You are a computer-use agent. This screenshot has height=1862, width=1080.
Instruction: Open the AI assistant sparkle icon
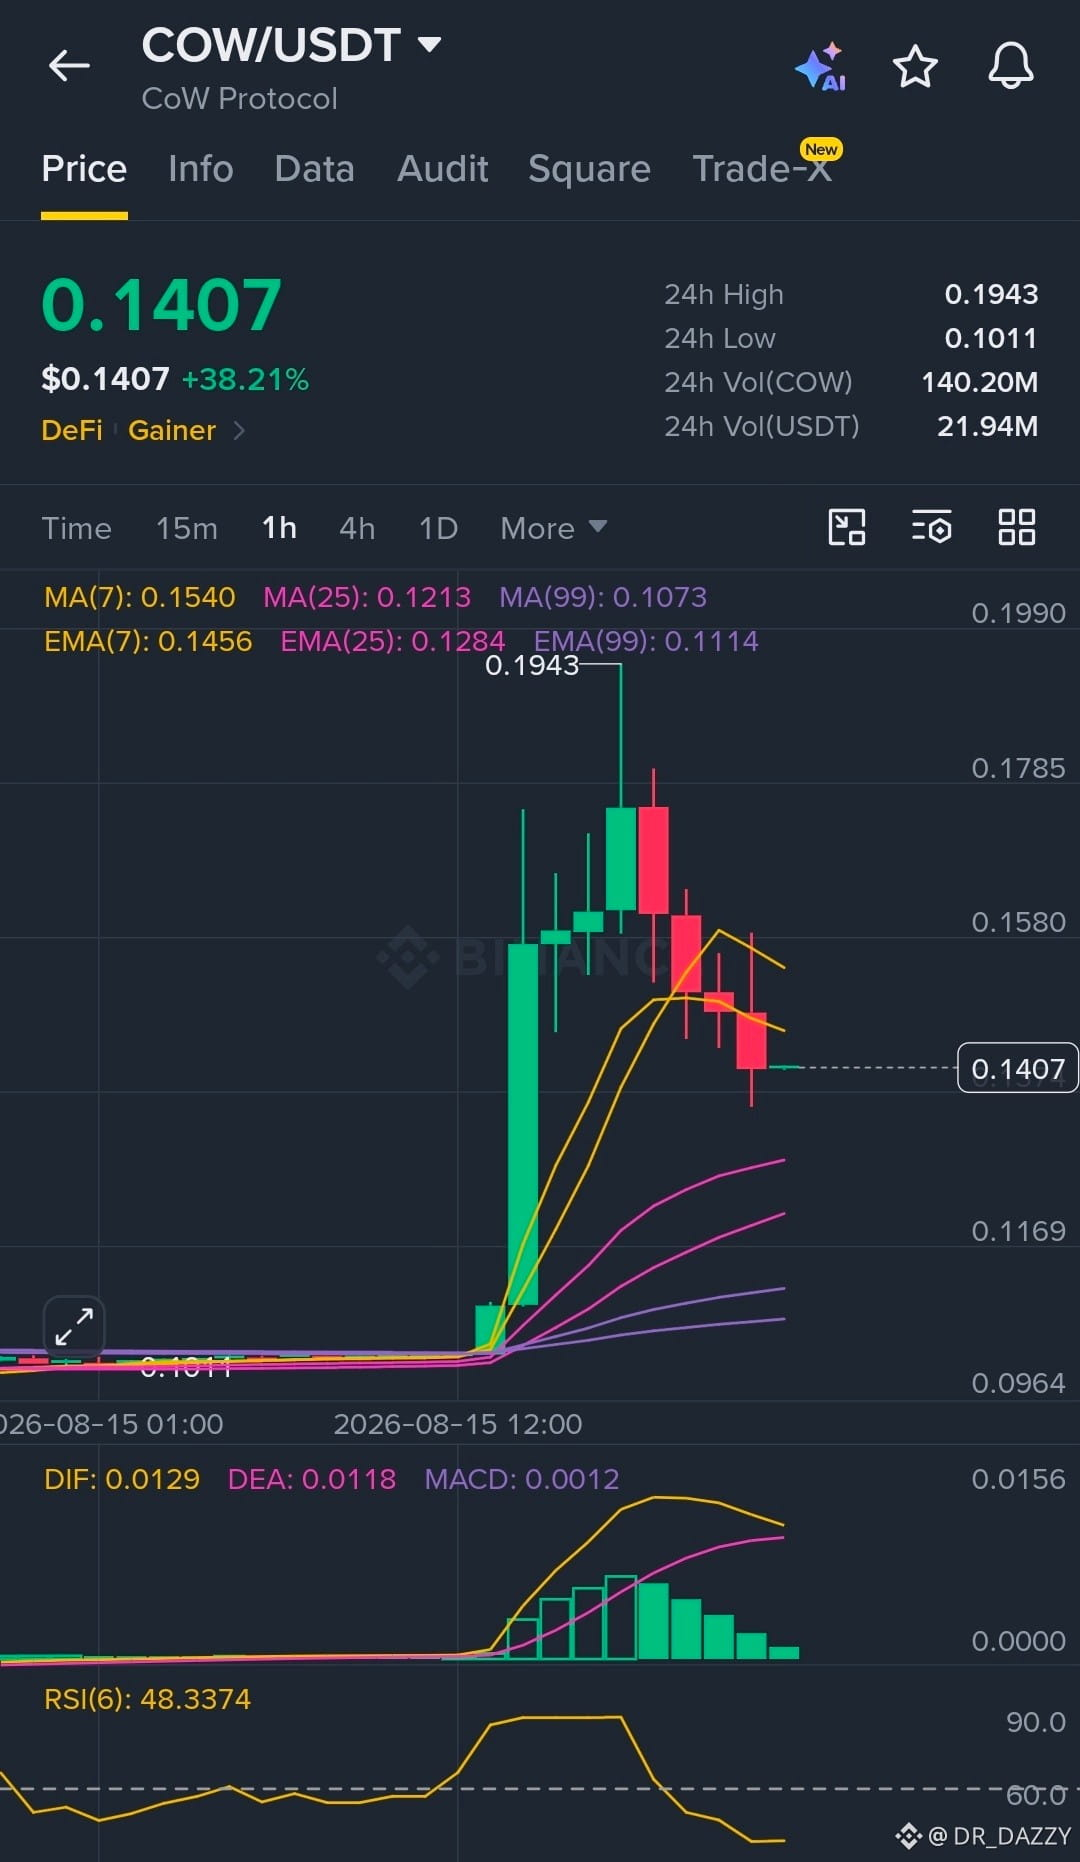(x=821, y=67)
